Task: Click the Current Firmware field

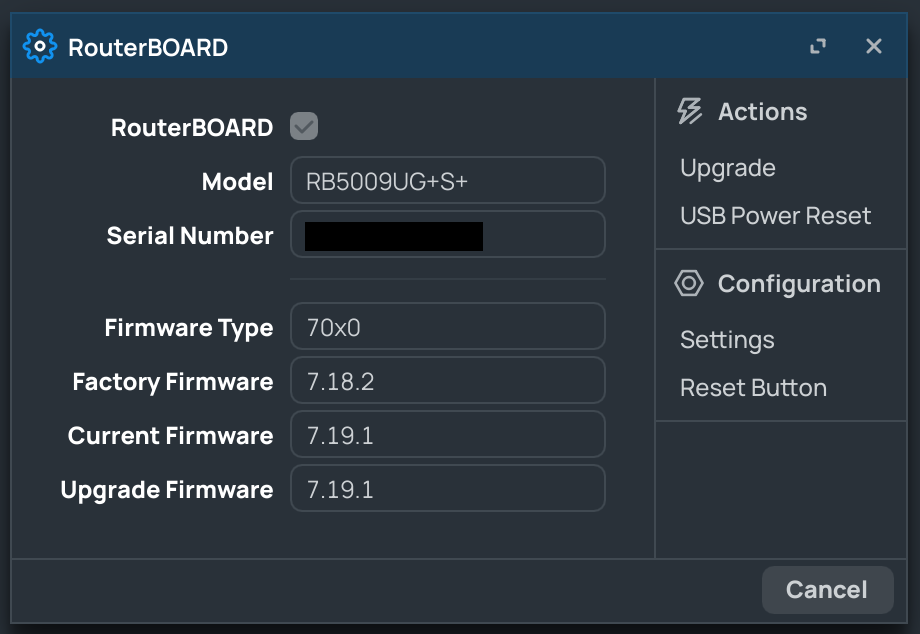Action: 448,434
